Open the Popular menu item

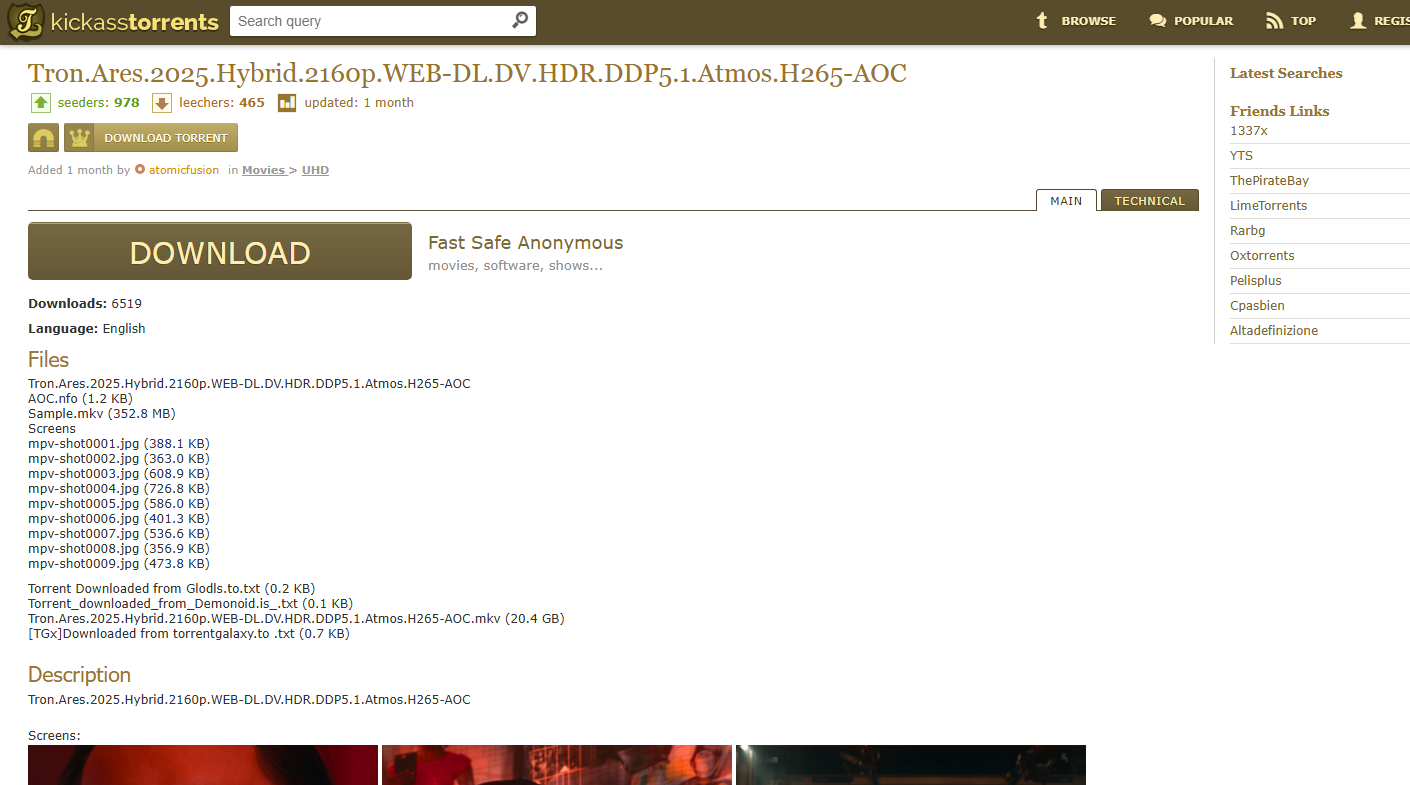(x=1191, y=21)
